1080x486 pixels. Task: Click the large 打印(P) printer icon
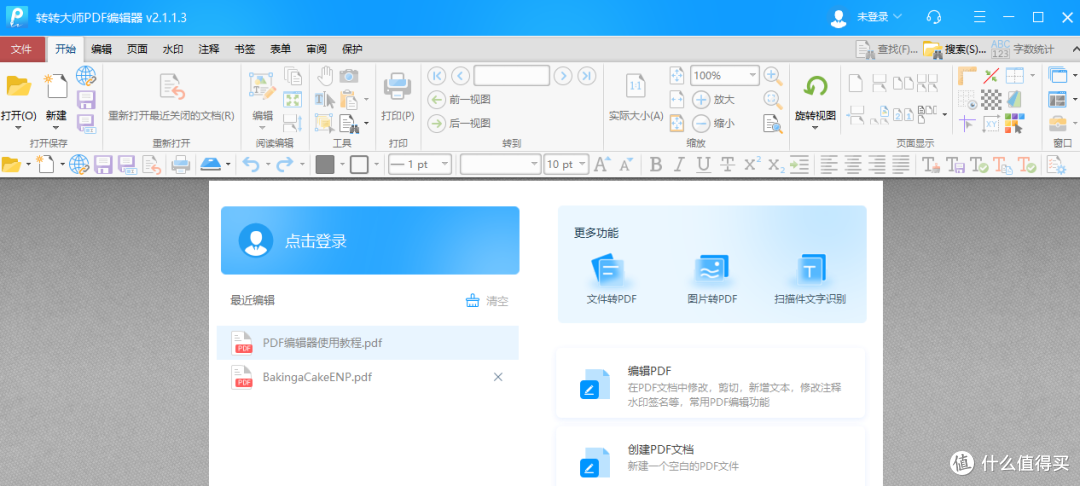click(x=397, y=86)
